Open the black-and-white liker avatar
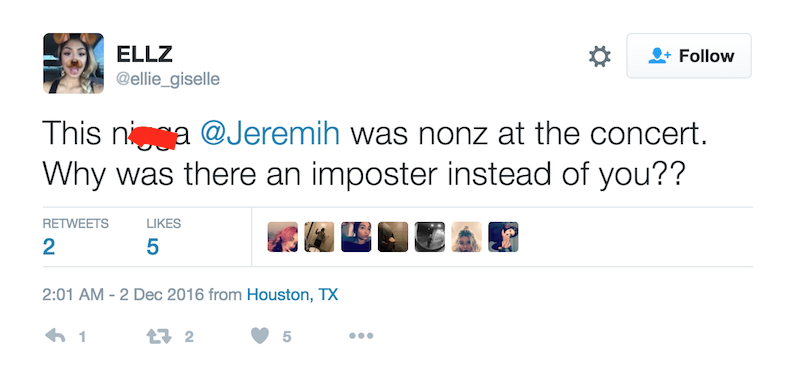800x375 pixels. click(x=430, y=237)
